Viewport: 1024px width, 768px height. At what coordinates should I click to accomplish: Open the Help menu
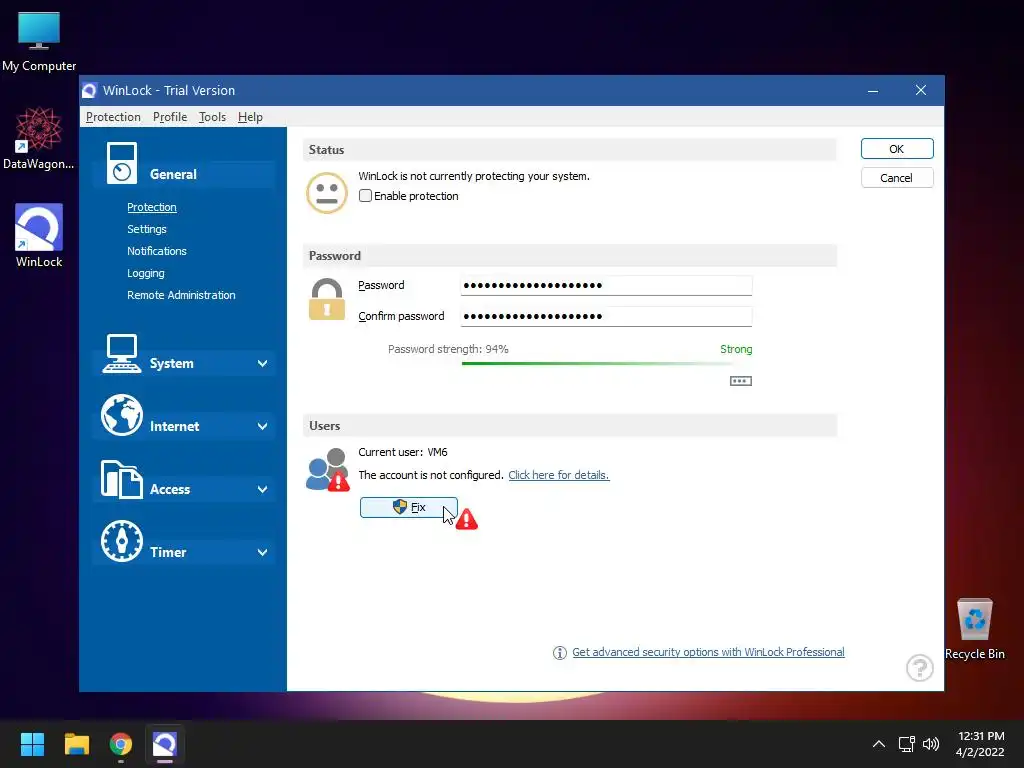250,117
